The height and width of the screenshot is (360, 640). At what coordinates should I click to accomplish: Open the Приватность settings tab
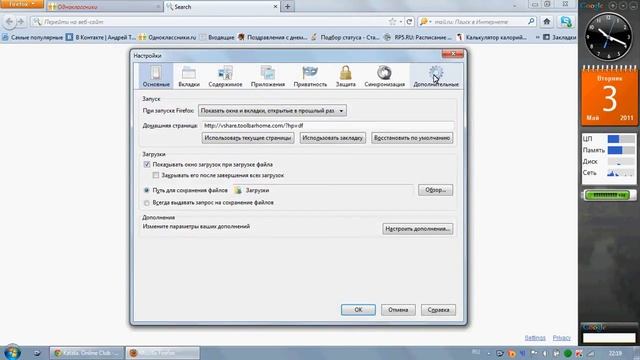(x=310, y=76)
